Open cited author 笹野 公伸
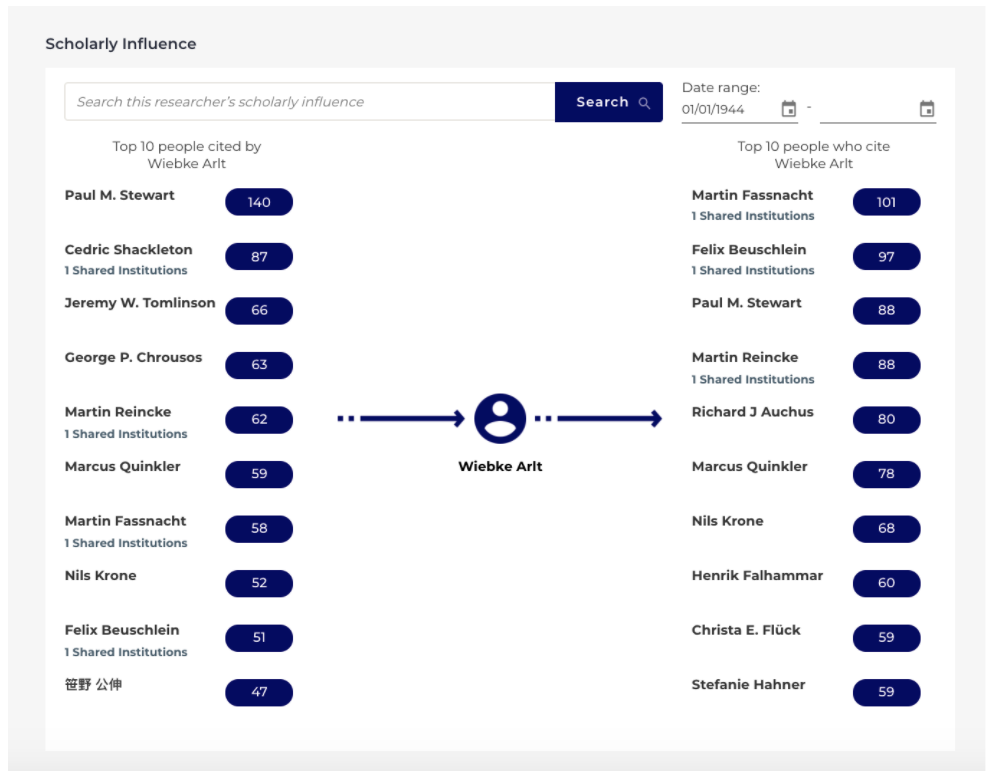The height and width of the screenshot is (778, 996). tap(93, 685)
